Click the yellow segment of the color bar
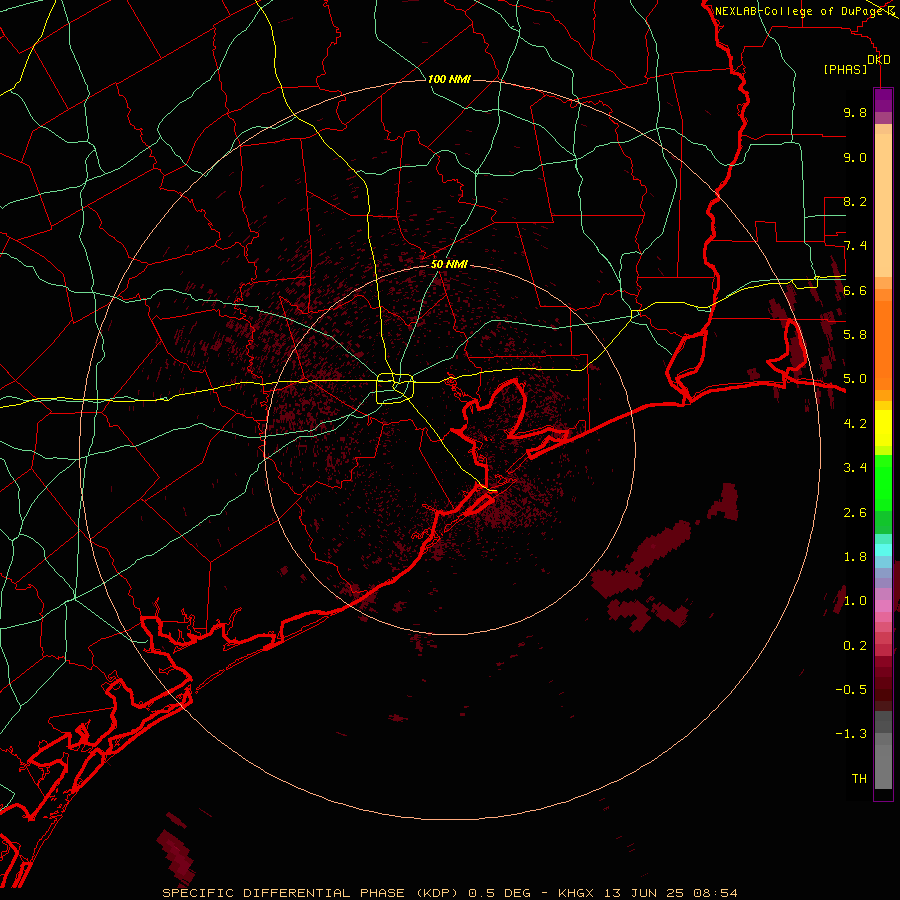The image size is (900, 900). point(883,428)
